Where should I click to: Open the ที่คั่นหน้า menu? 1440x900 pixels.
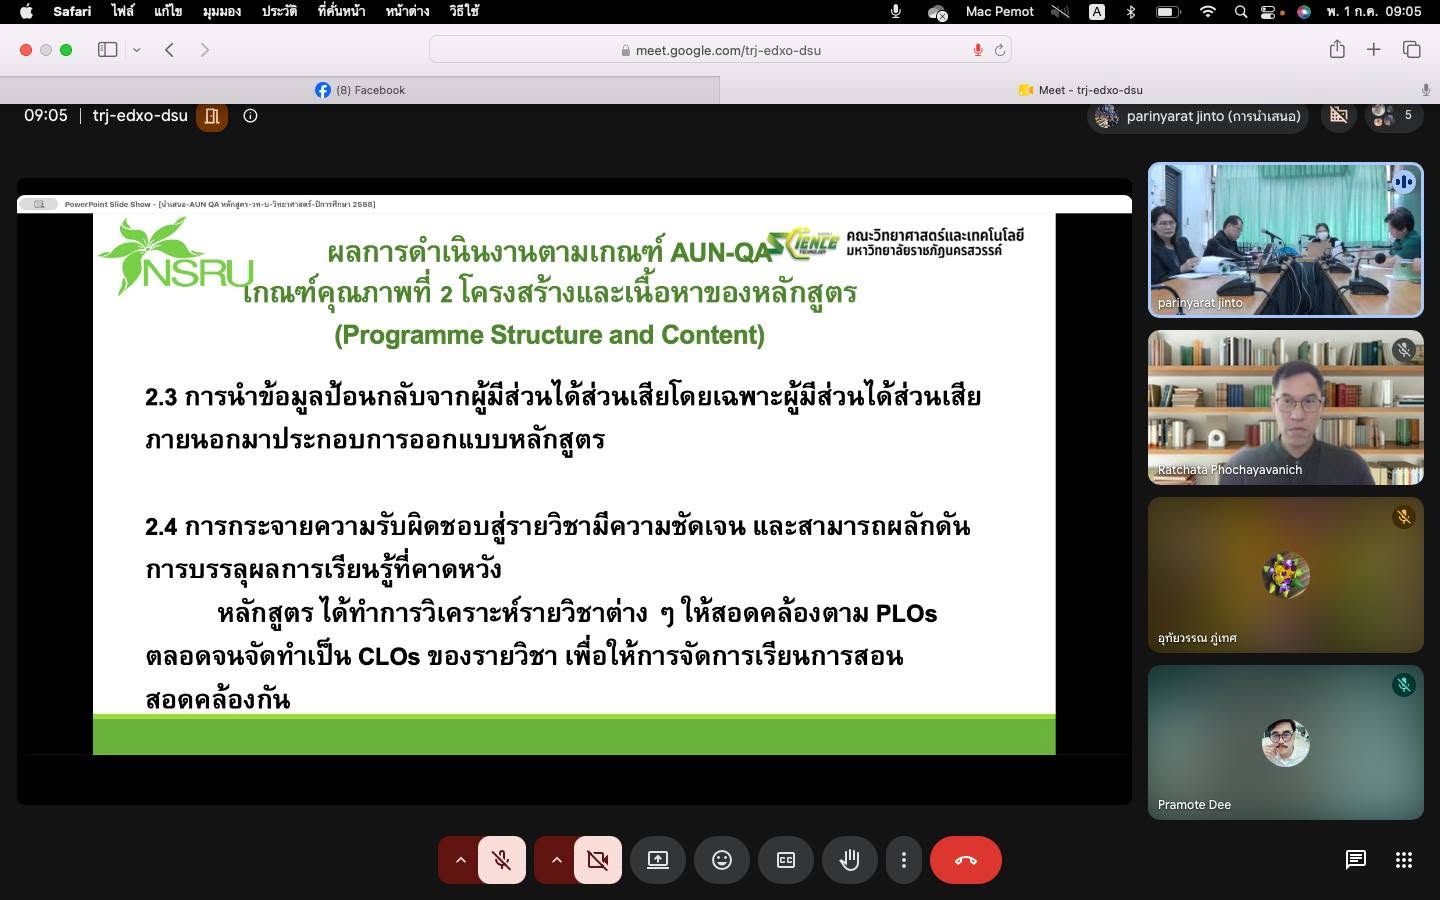[341, 11]
